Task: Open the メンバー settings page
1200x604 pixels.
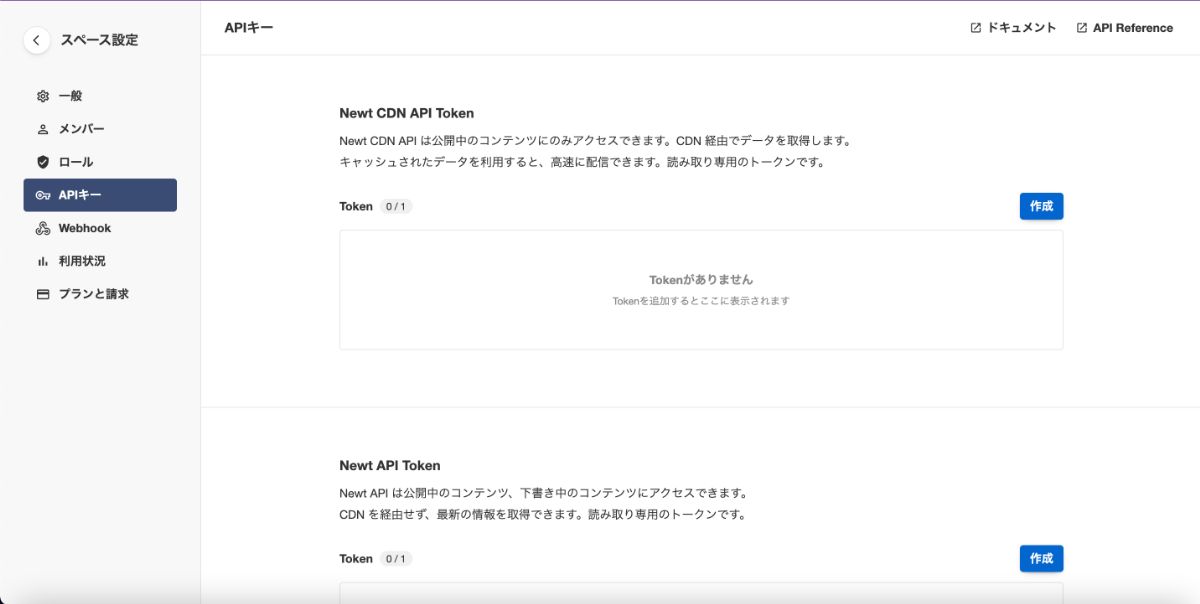Action: click(100, 129)
